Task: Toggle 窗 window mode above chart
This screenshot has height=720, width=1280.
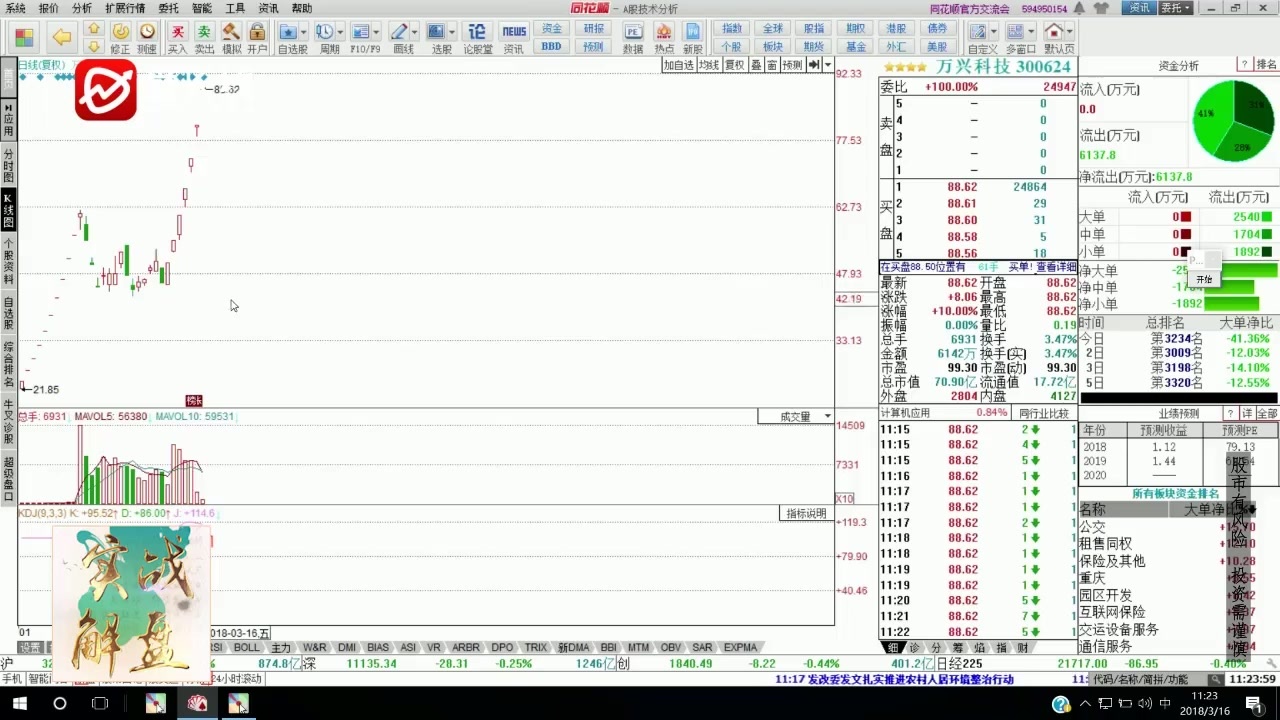Action: pos(772,65)
